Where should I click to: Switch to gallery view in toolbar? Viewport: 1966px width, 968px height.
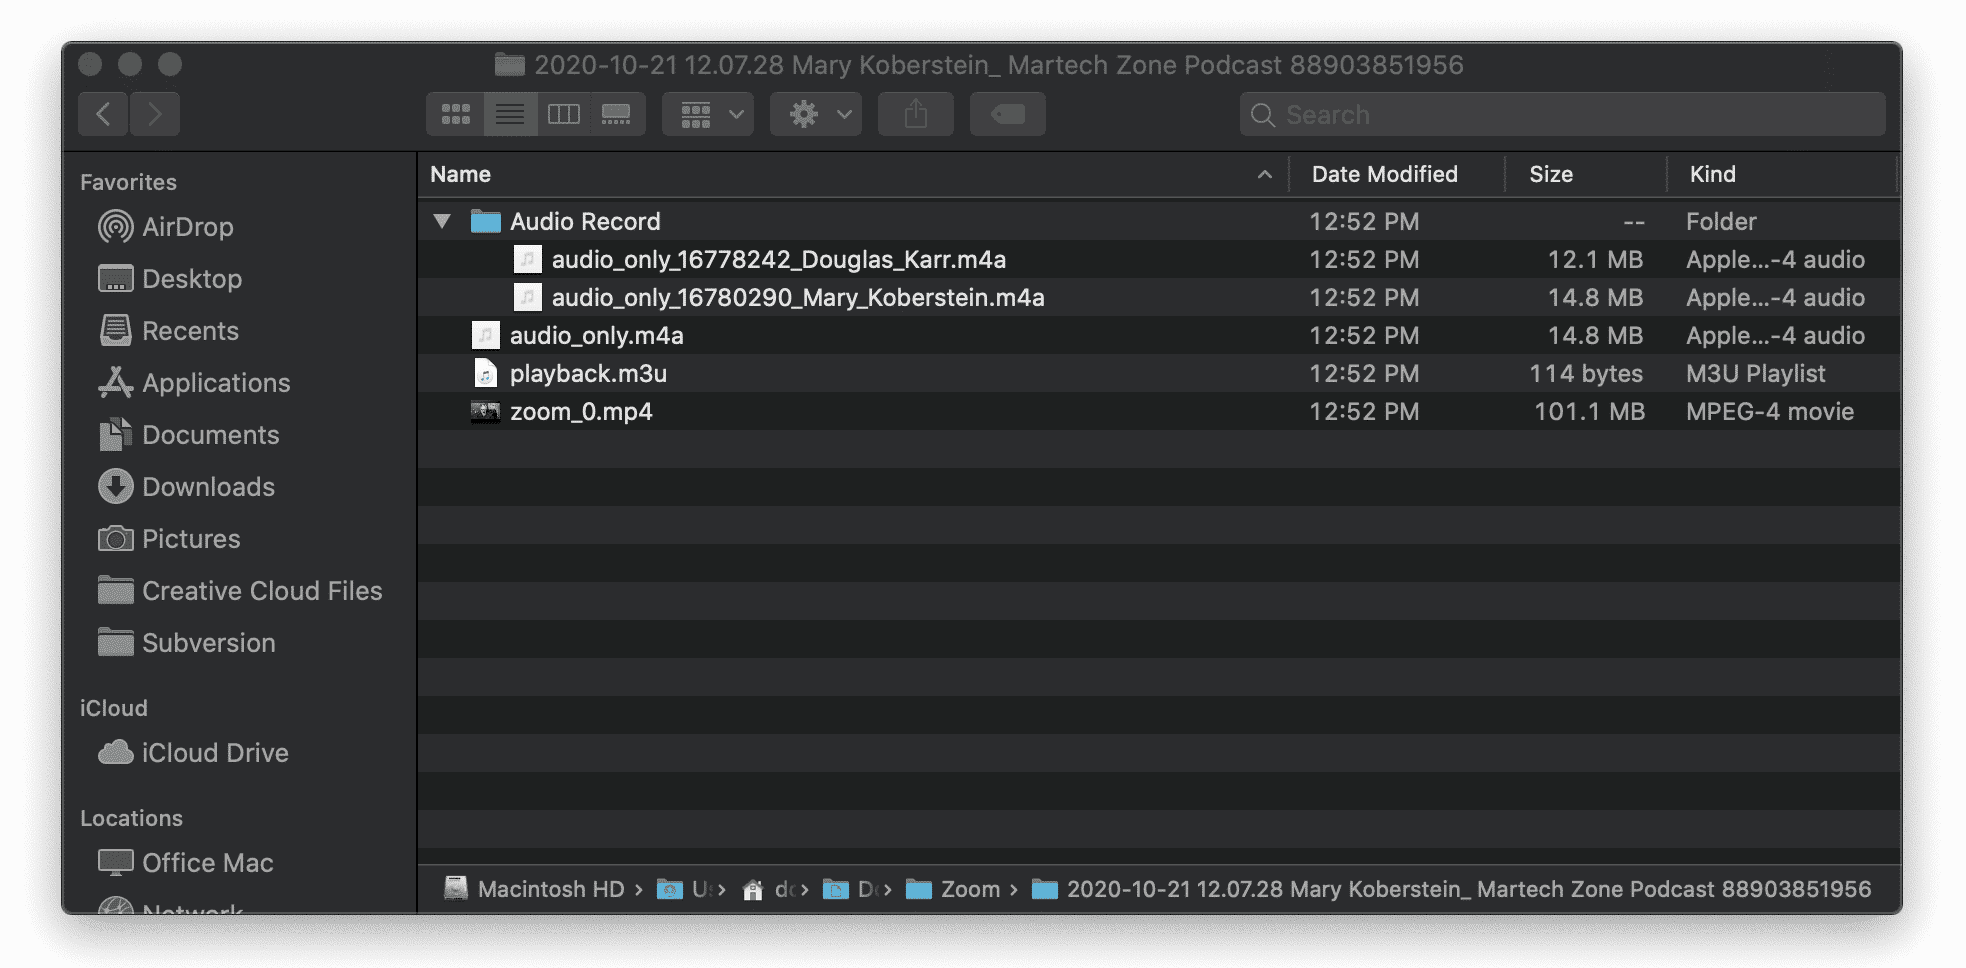click(617, 115)
